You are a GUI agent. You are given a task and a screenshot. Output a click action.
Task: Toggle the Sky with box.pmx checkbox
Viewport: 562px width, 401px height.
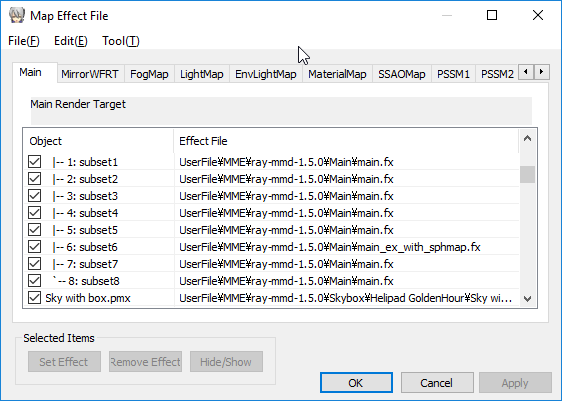pos(34,297)
